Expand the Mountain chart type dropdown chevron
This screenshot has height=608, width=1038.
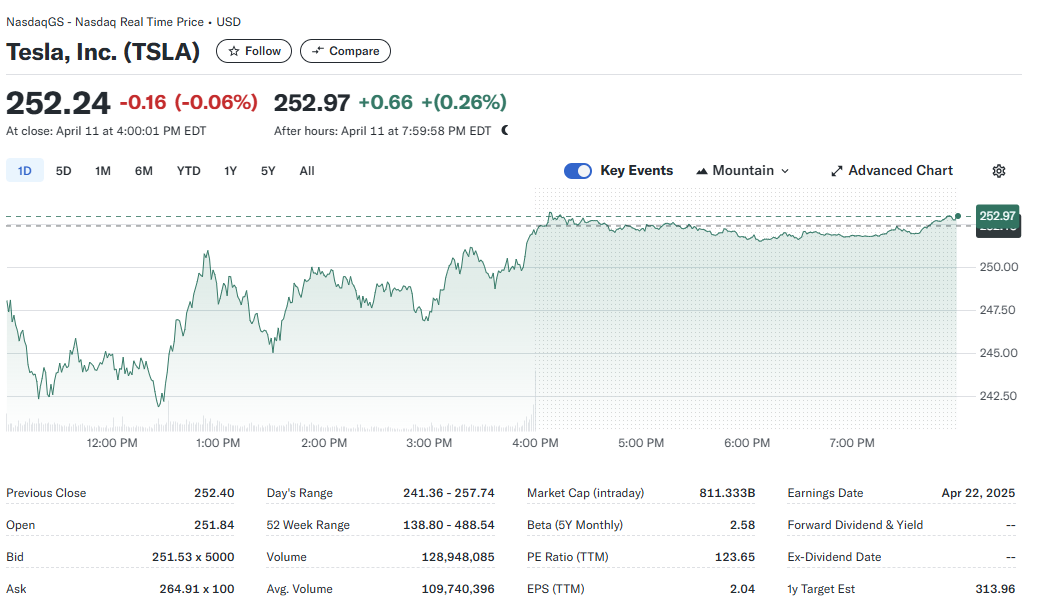coord(785,171)
